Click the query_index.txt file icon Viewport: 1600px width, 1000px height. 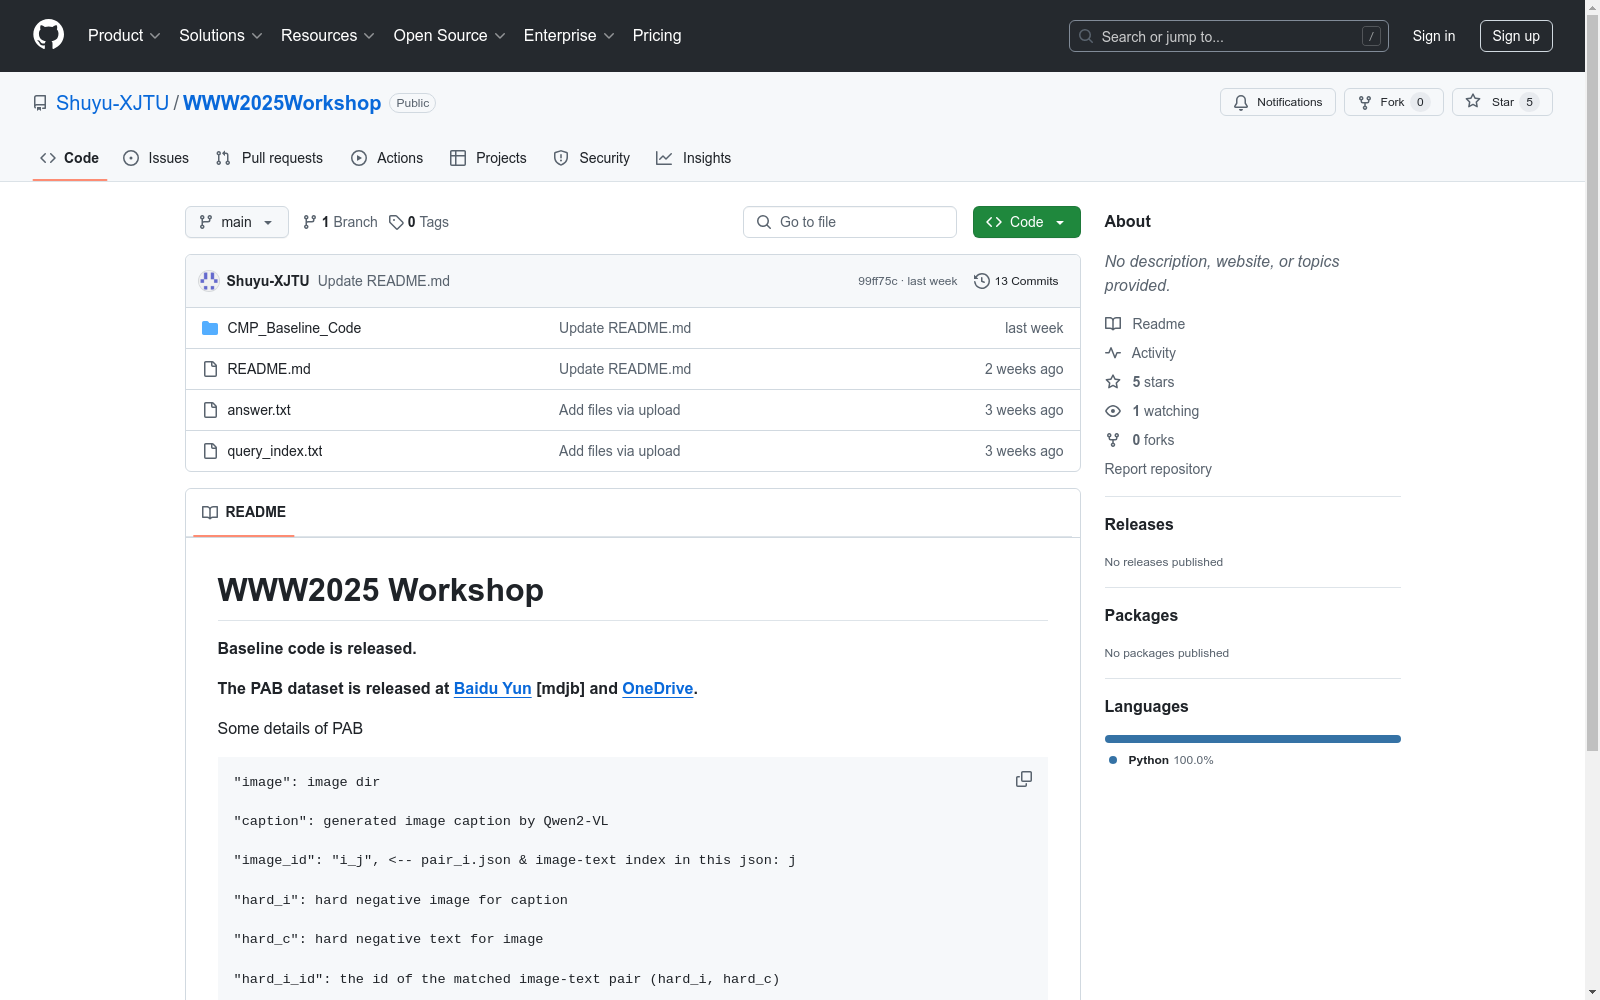(210, 451)
